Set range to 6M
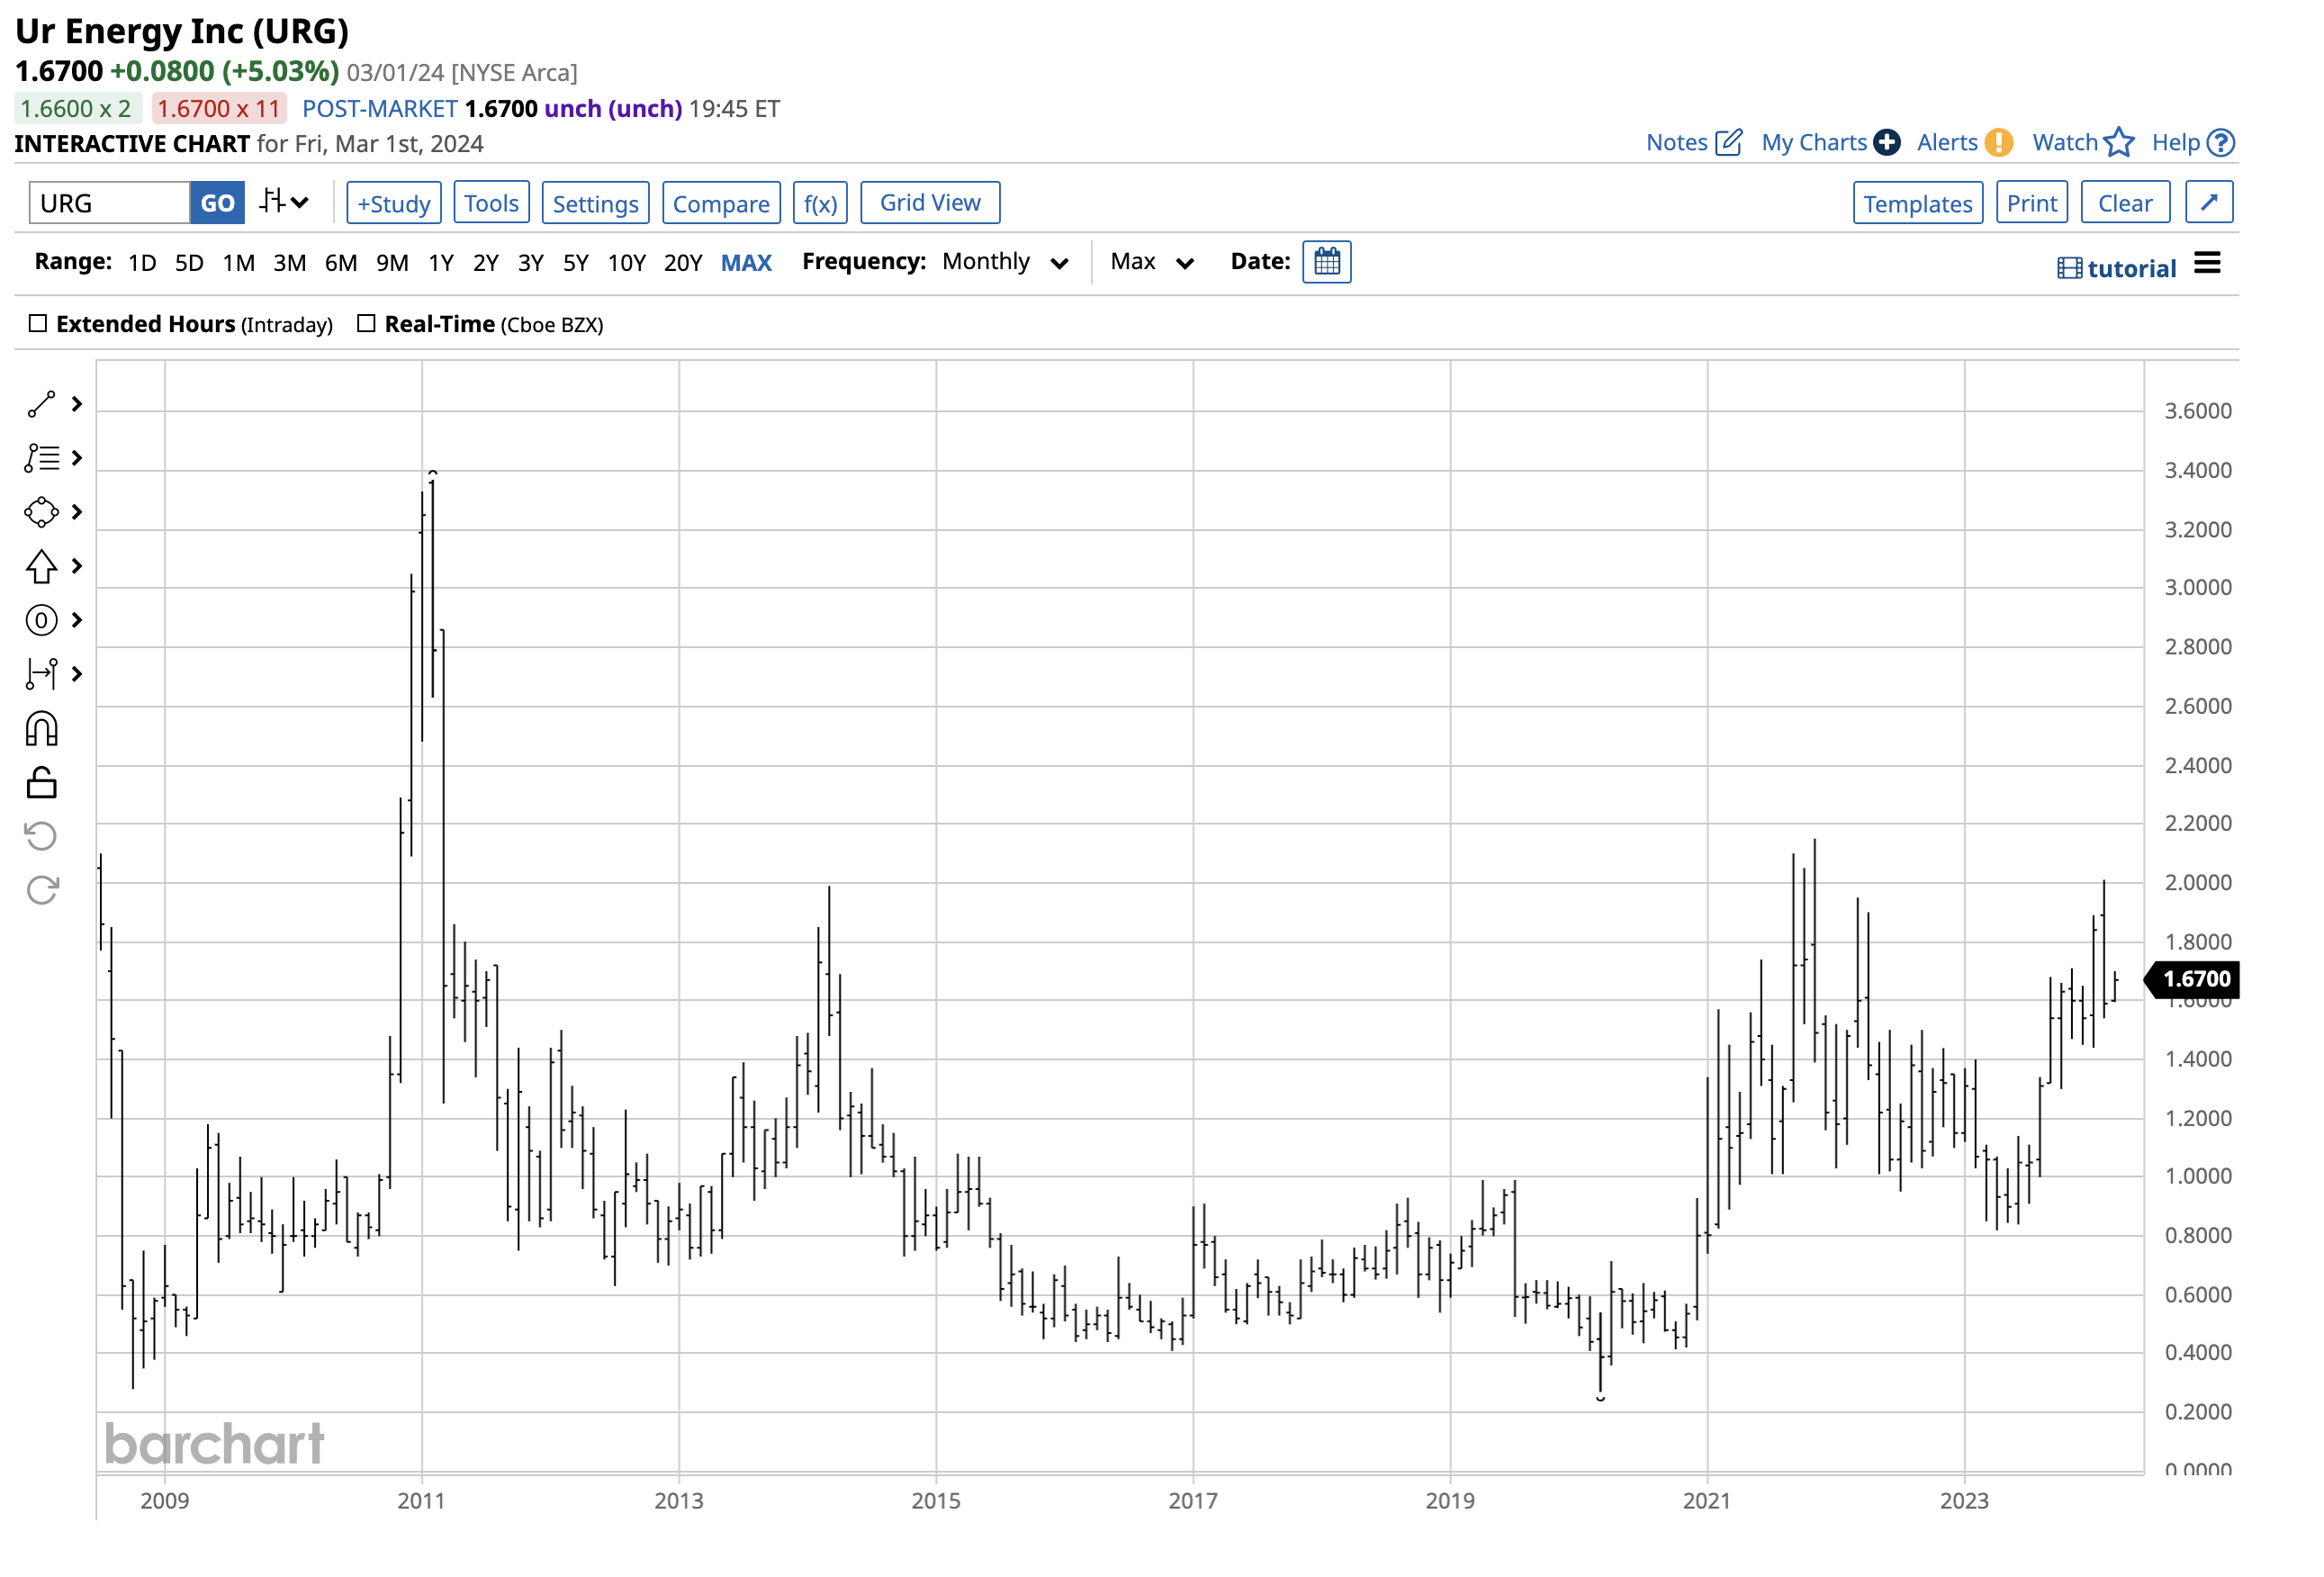The width and height of the screenshot is (2324, 1577). coord(341,262)
